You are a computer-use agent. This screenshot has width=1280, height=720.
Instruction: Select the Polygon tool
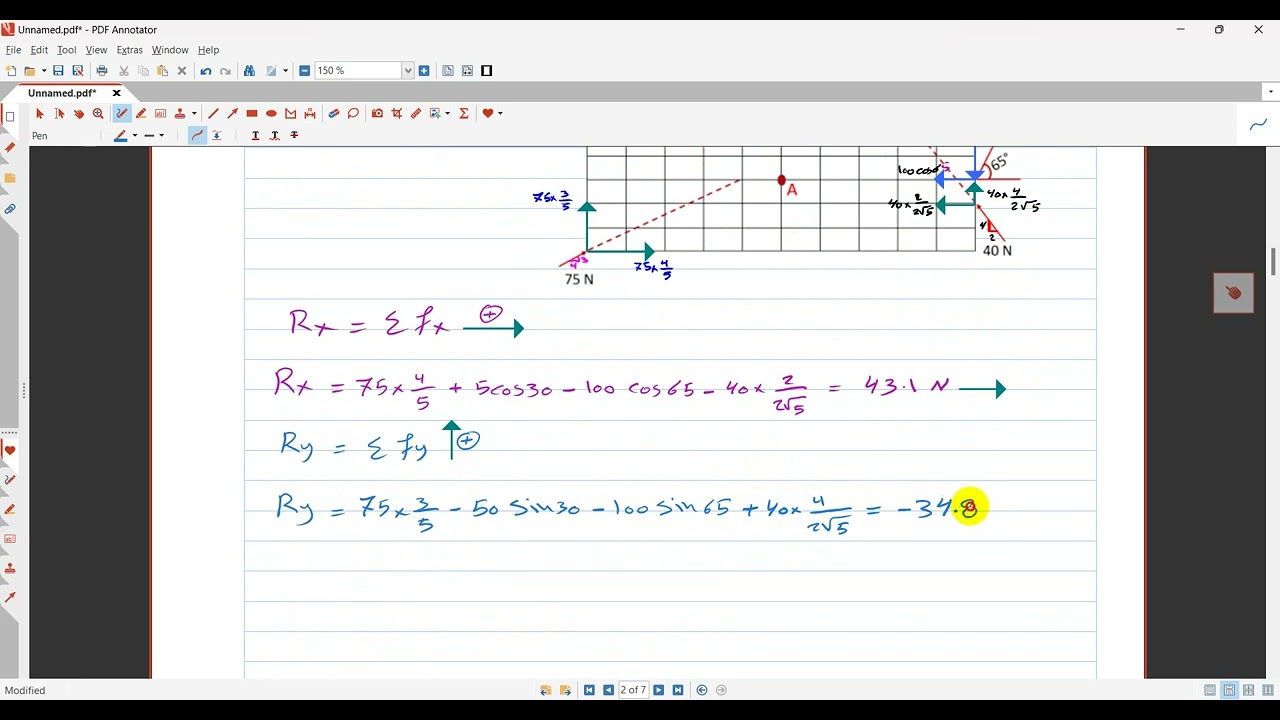pos(291,114)
